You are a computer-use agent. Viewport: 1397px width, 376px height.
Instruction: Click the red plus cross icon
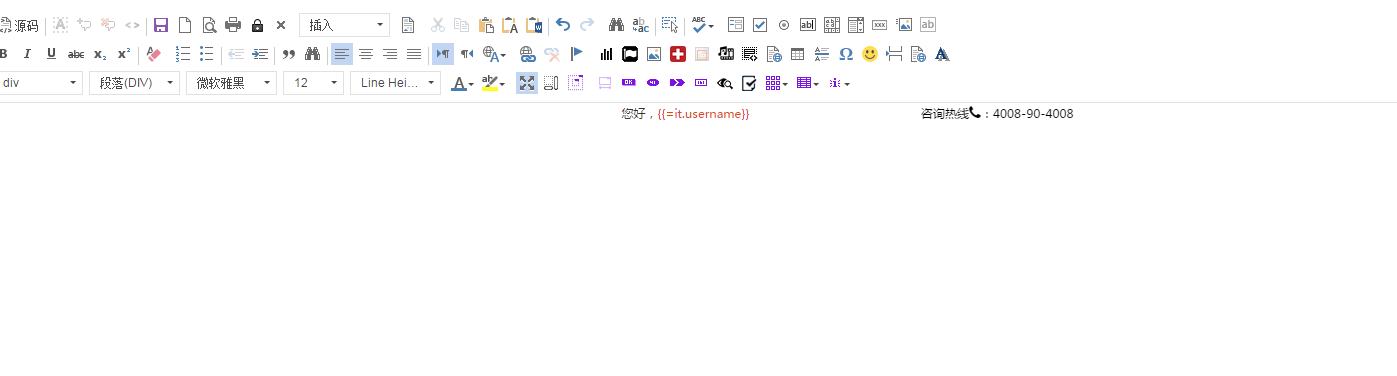point(678,54)
